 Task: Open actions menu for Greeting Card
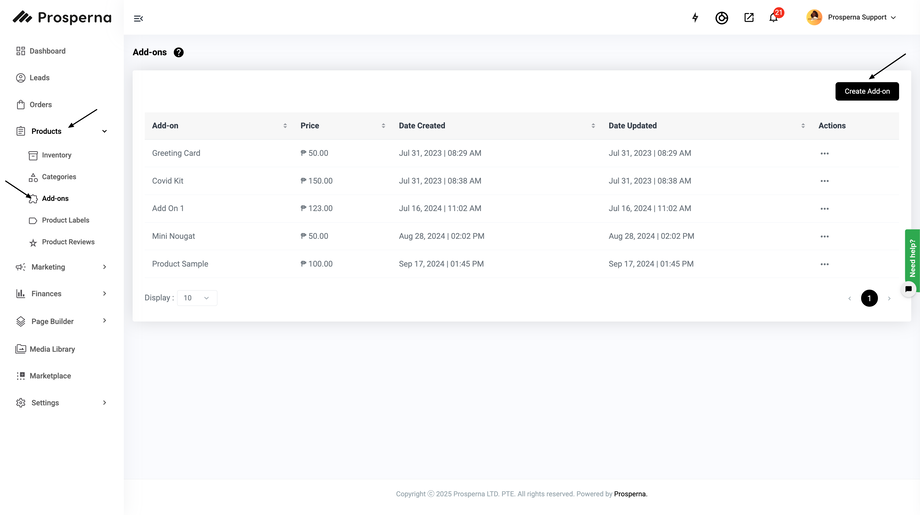[824, 154]
